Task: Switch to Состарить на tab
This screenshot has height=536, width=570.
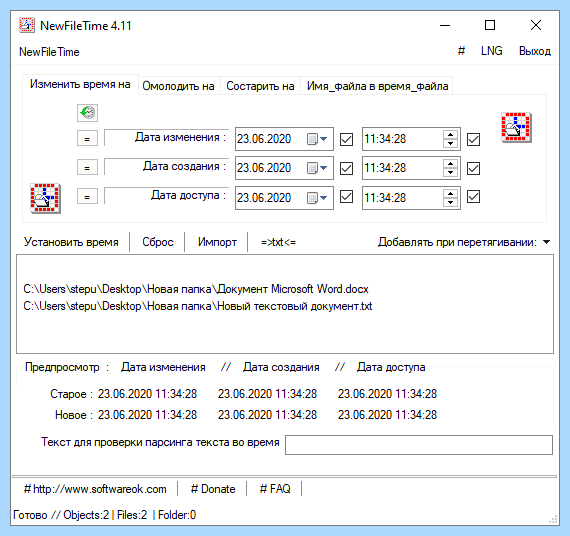Action: click(x=260, y=86)
